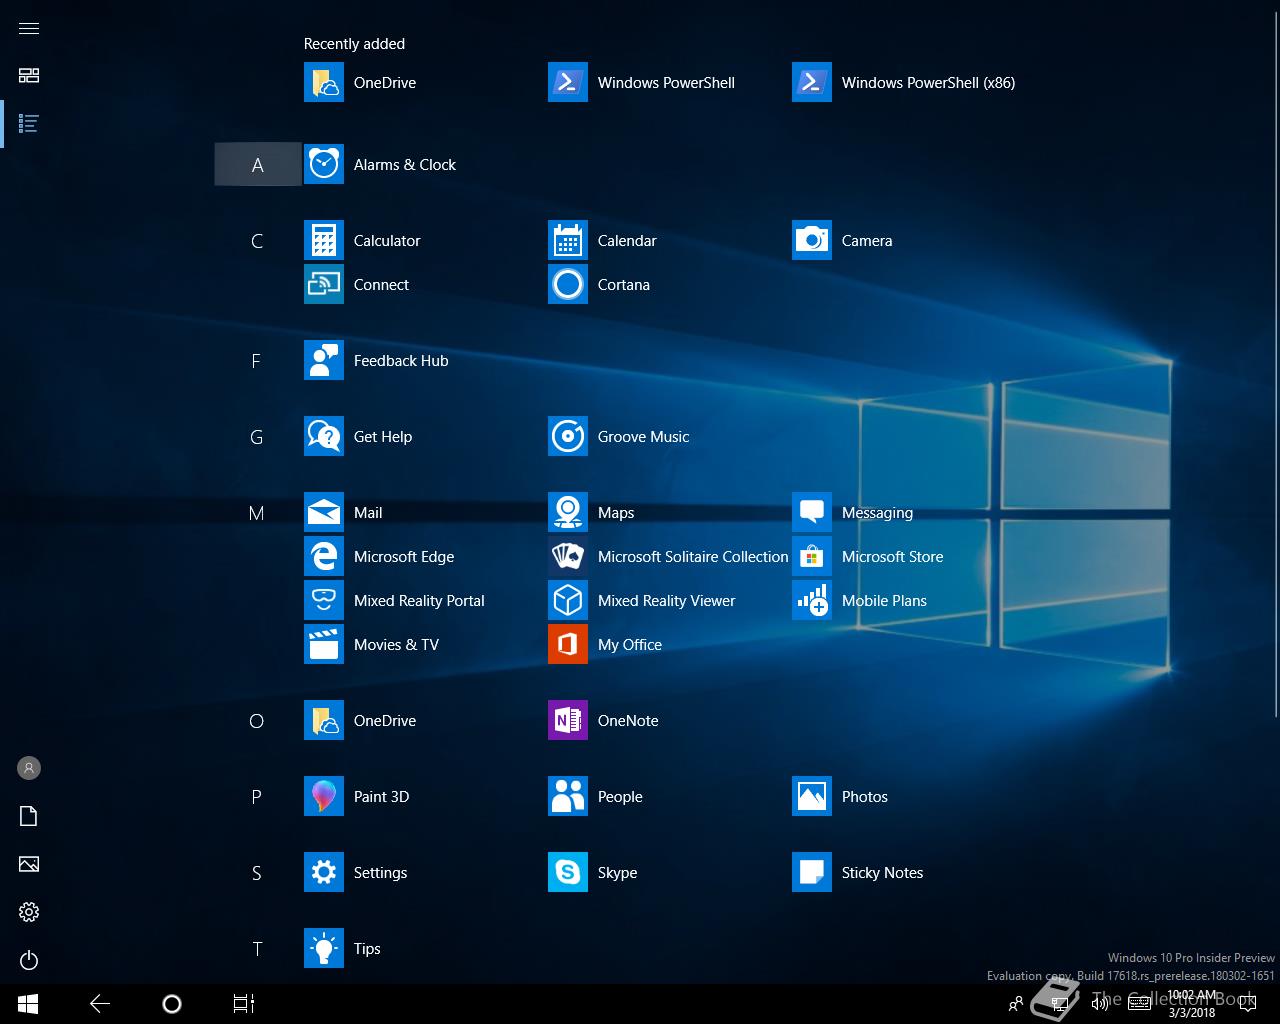
Task: Launch the Calculator app icon
Action: point(324,240)
